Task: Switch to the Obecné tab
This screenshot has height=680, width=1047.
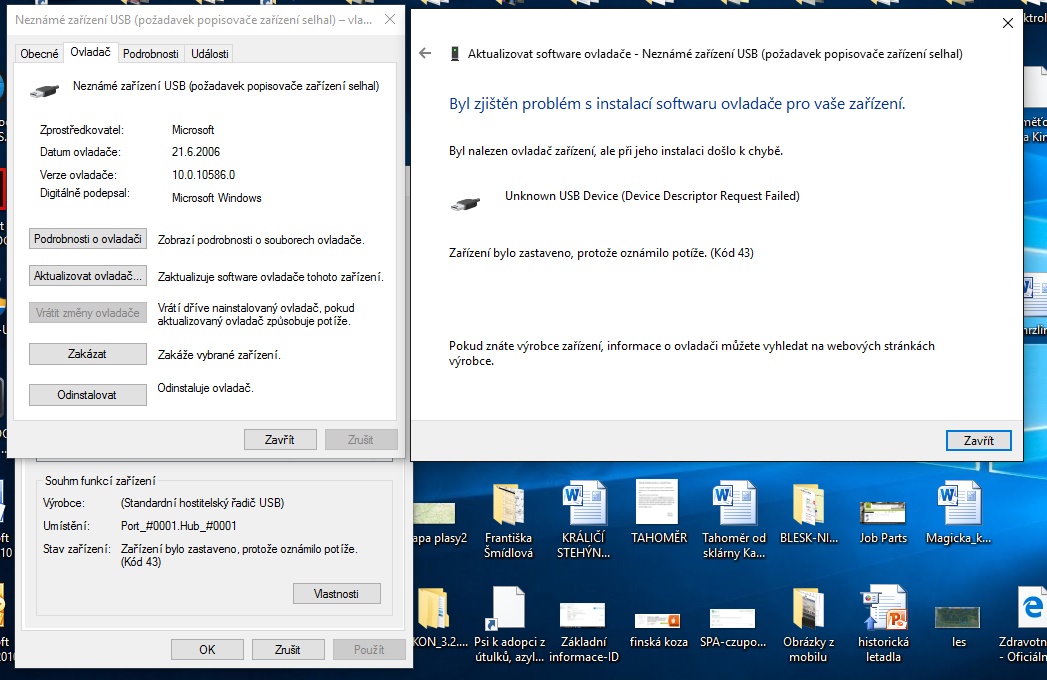Action: click(39, 53)
